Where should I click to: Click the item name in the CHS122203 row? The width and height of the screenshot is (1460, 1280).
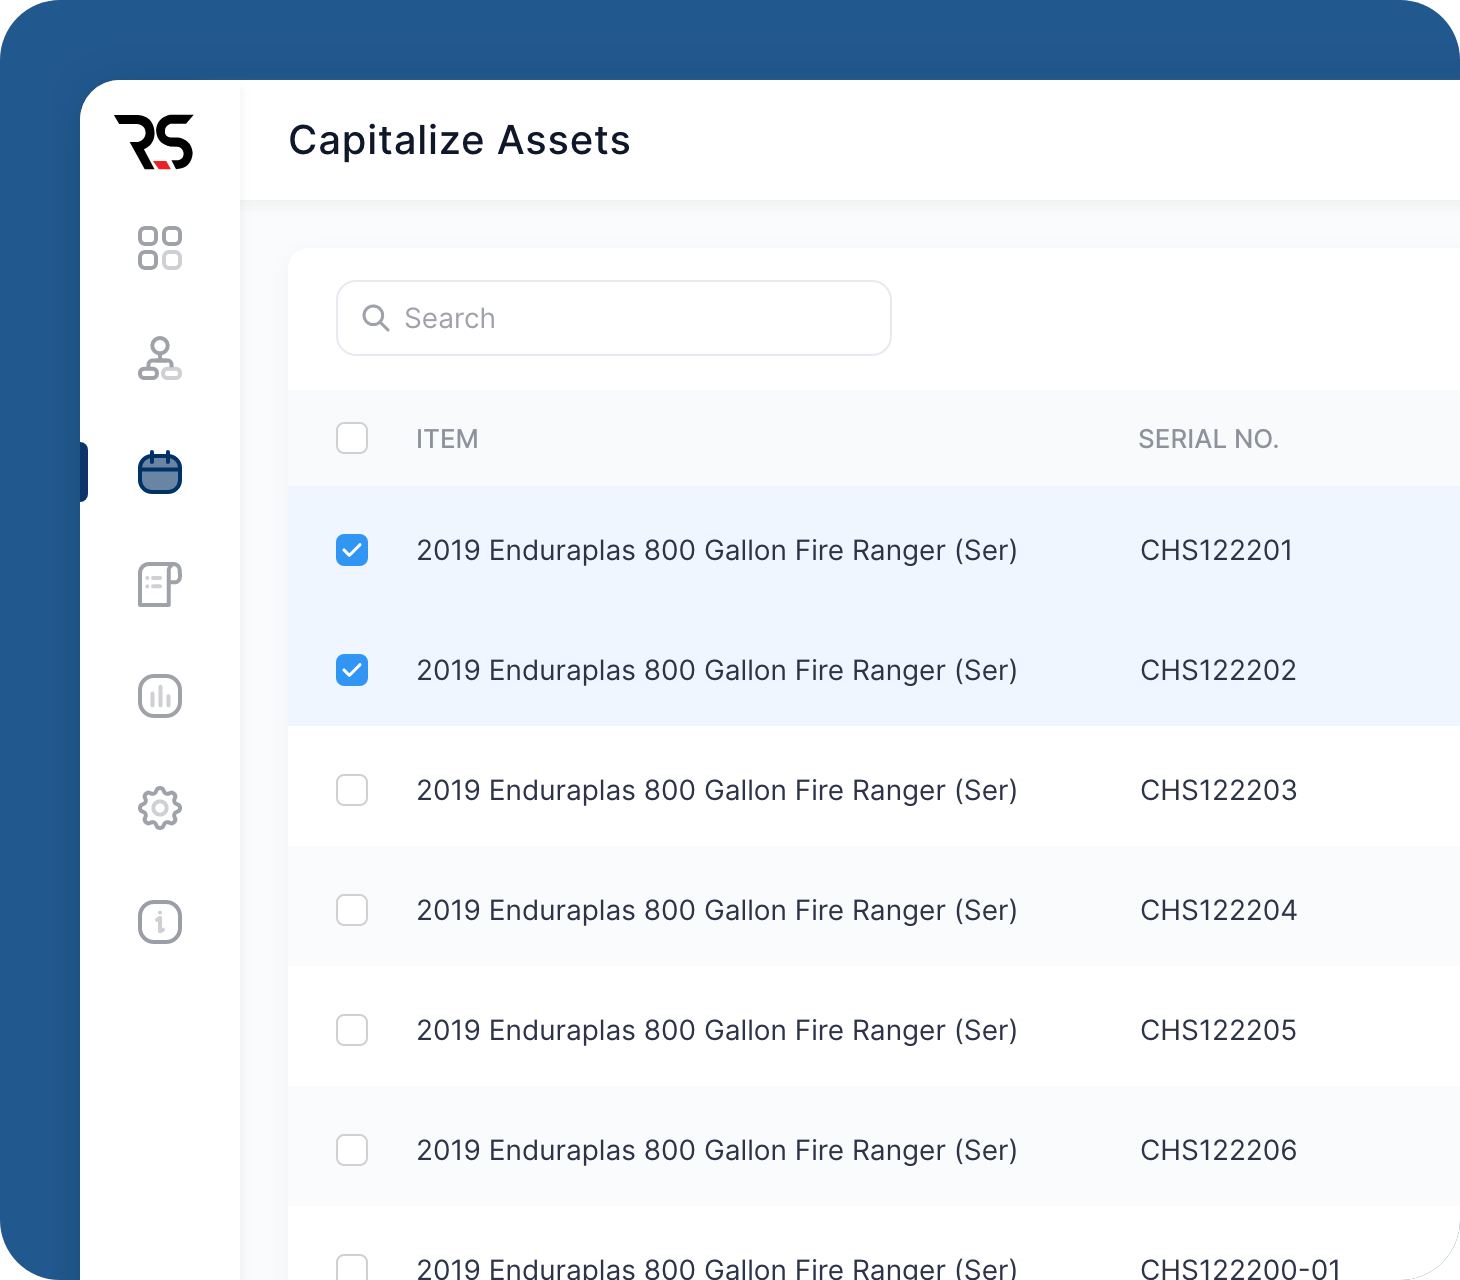[717, 791]
